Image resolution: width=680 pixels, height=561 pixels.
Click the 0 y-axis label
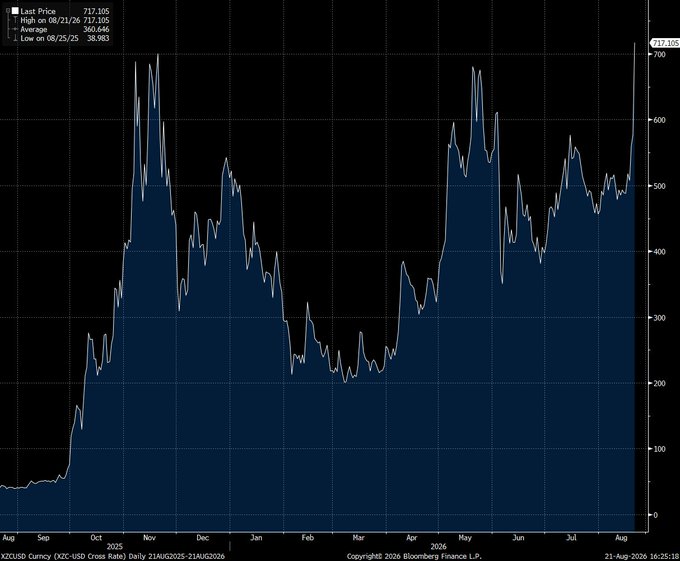pyautogui.click(x=655, y=515)
